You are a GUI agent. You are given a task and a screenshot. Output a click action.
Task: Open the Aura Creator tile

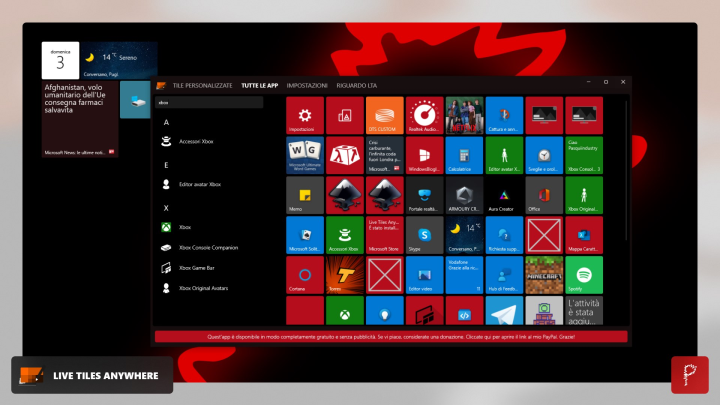click(x=504, y=195)
